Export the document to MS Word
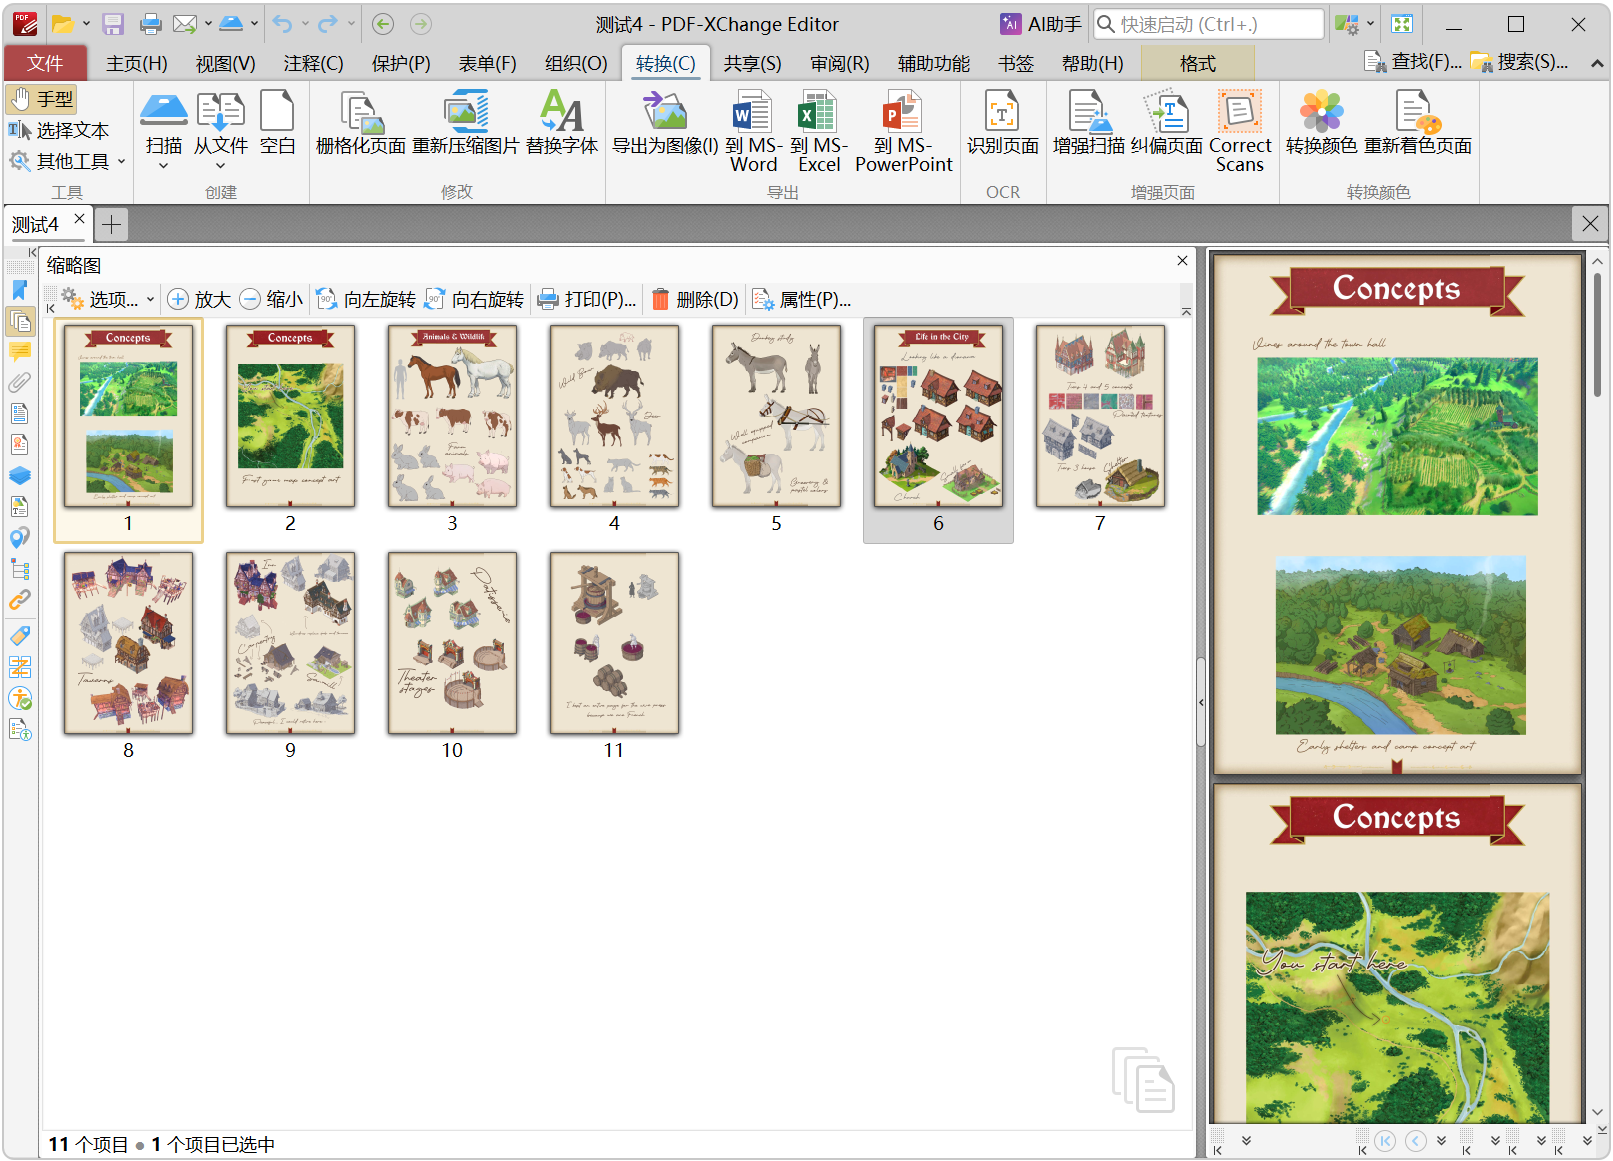This screenshot has height=1161, width=1613. tap(753, 131)
